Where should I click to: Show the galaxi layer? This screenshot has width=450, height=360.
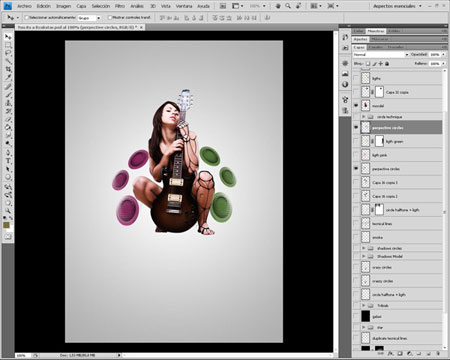pos(356,316)
